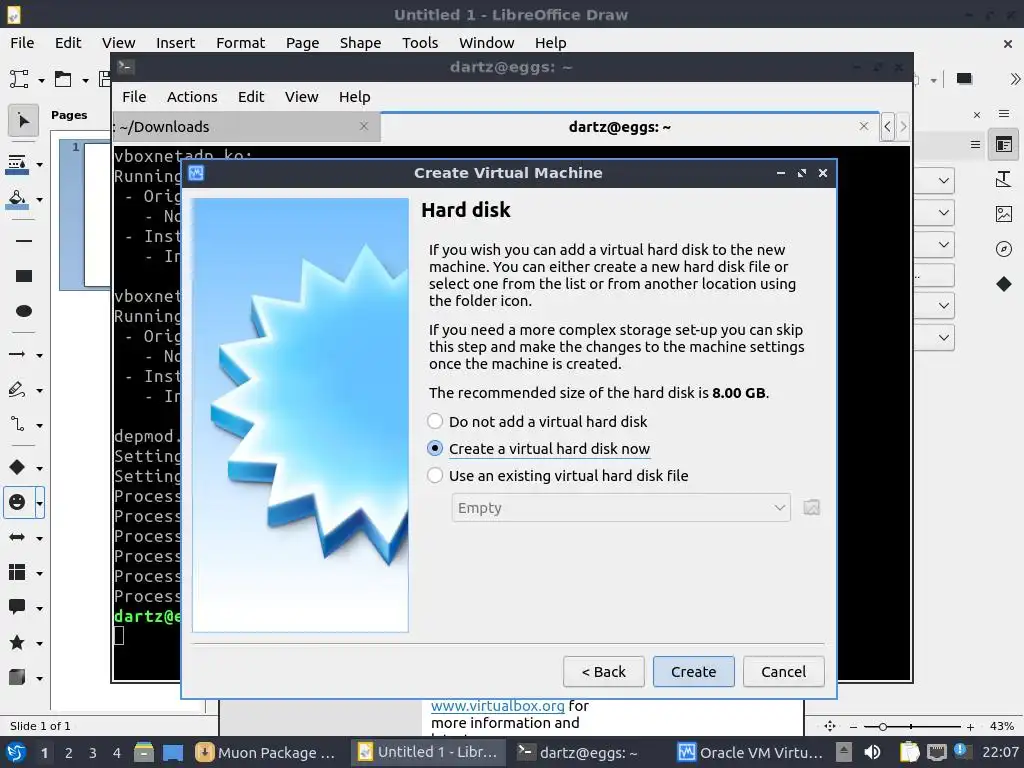
Task: Click the taskbar clock showing 22:07
Action: click(x=1000, y=752)
